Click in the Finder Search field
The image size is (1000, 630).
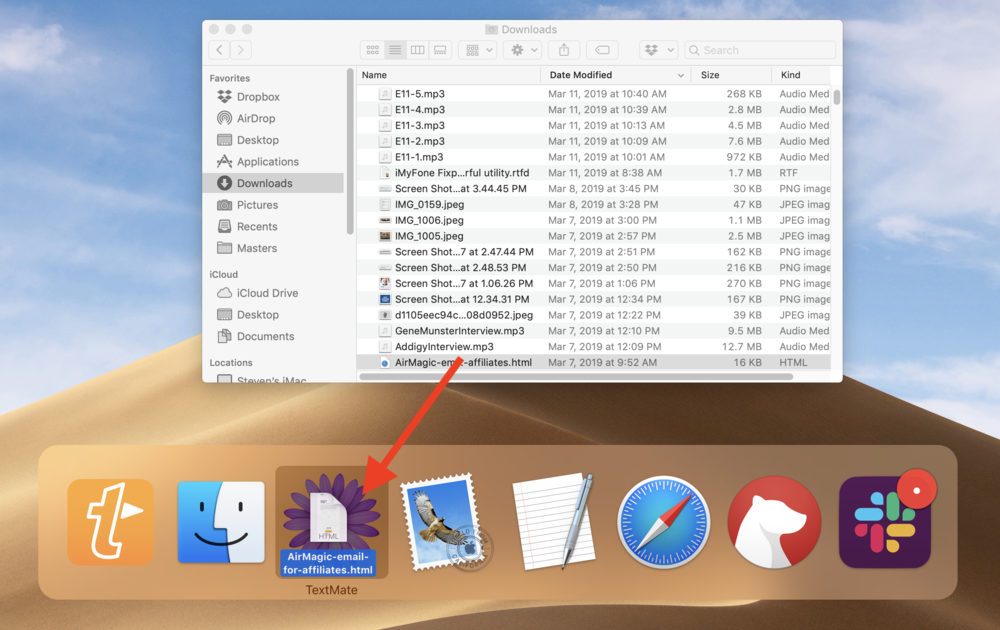(x=760, y=50)
